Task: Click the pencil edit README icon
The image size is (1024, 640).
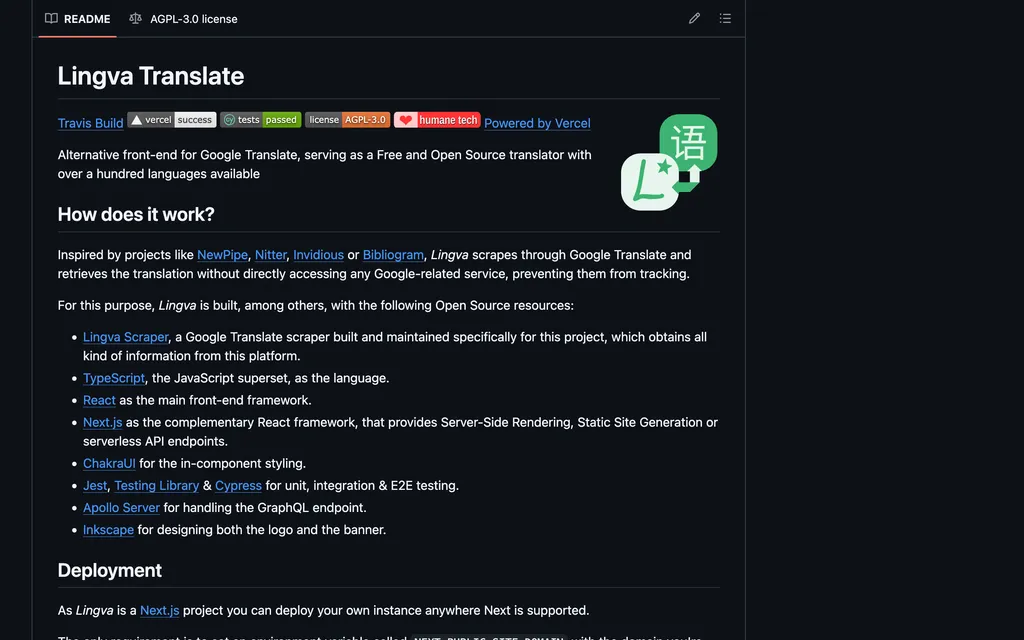Action: click(x=694, y=18)
